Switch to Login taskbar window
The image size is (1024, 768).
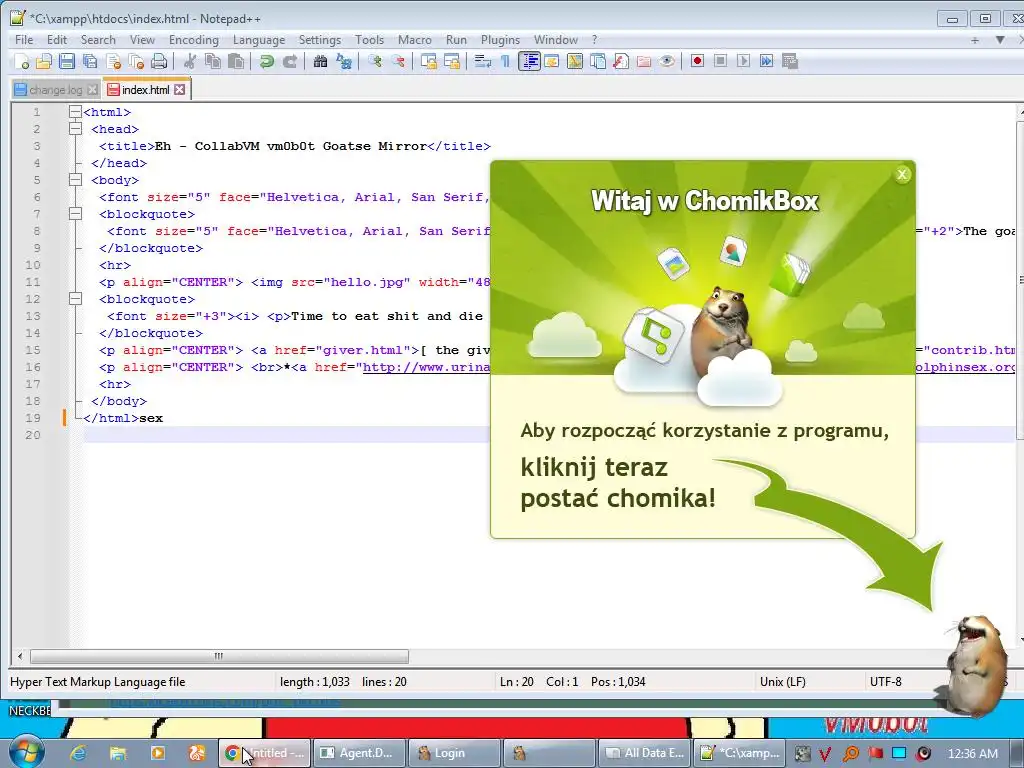(455, 753)
